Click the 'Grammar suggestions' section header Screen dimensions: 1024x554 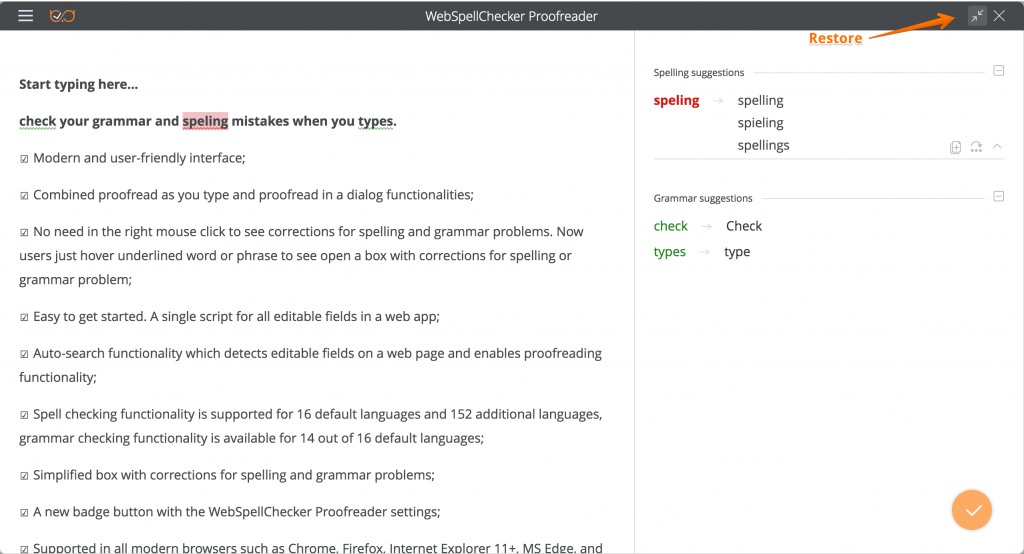tap(703, 198)
